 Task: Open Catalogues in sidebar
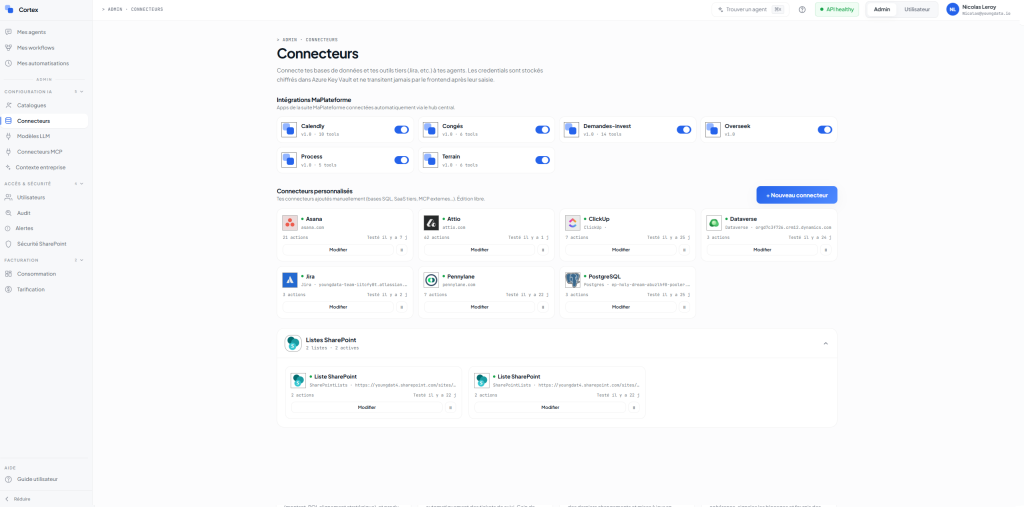click(x=44, y=105)
